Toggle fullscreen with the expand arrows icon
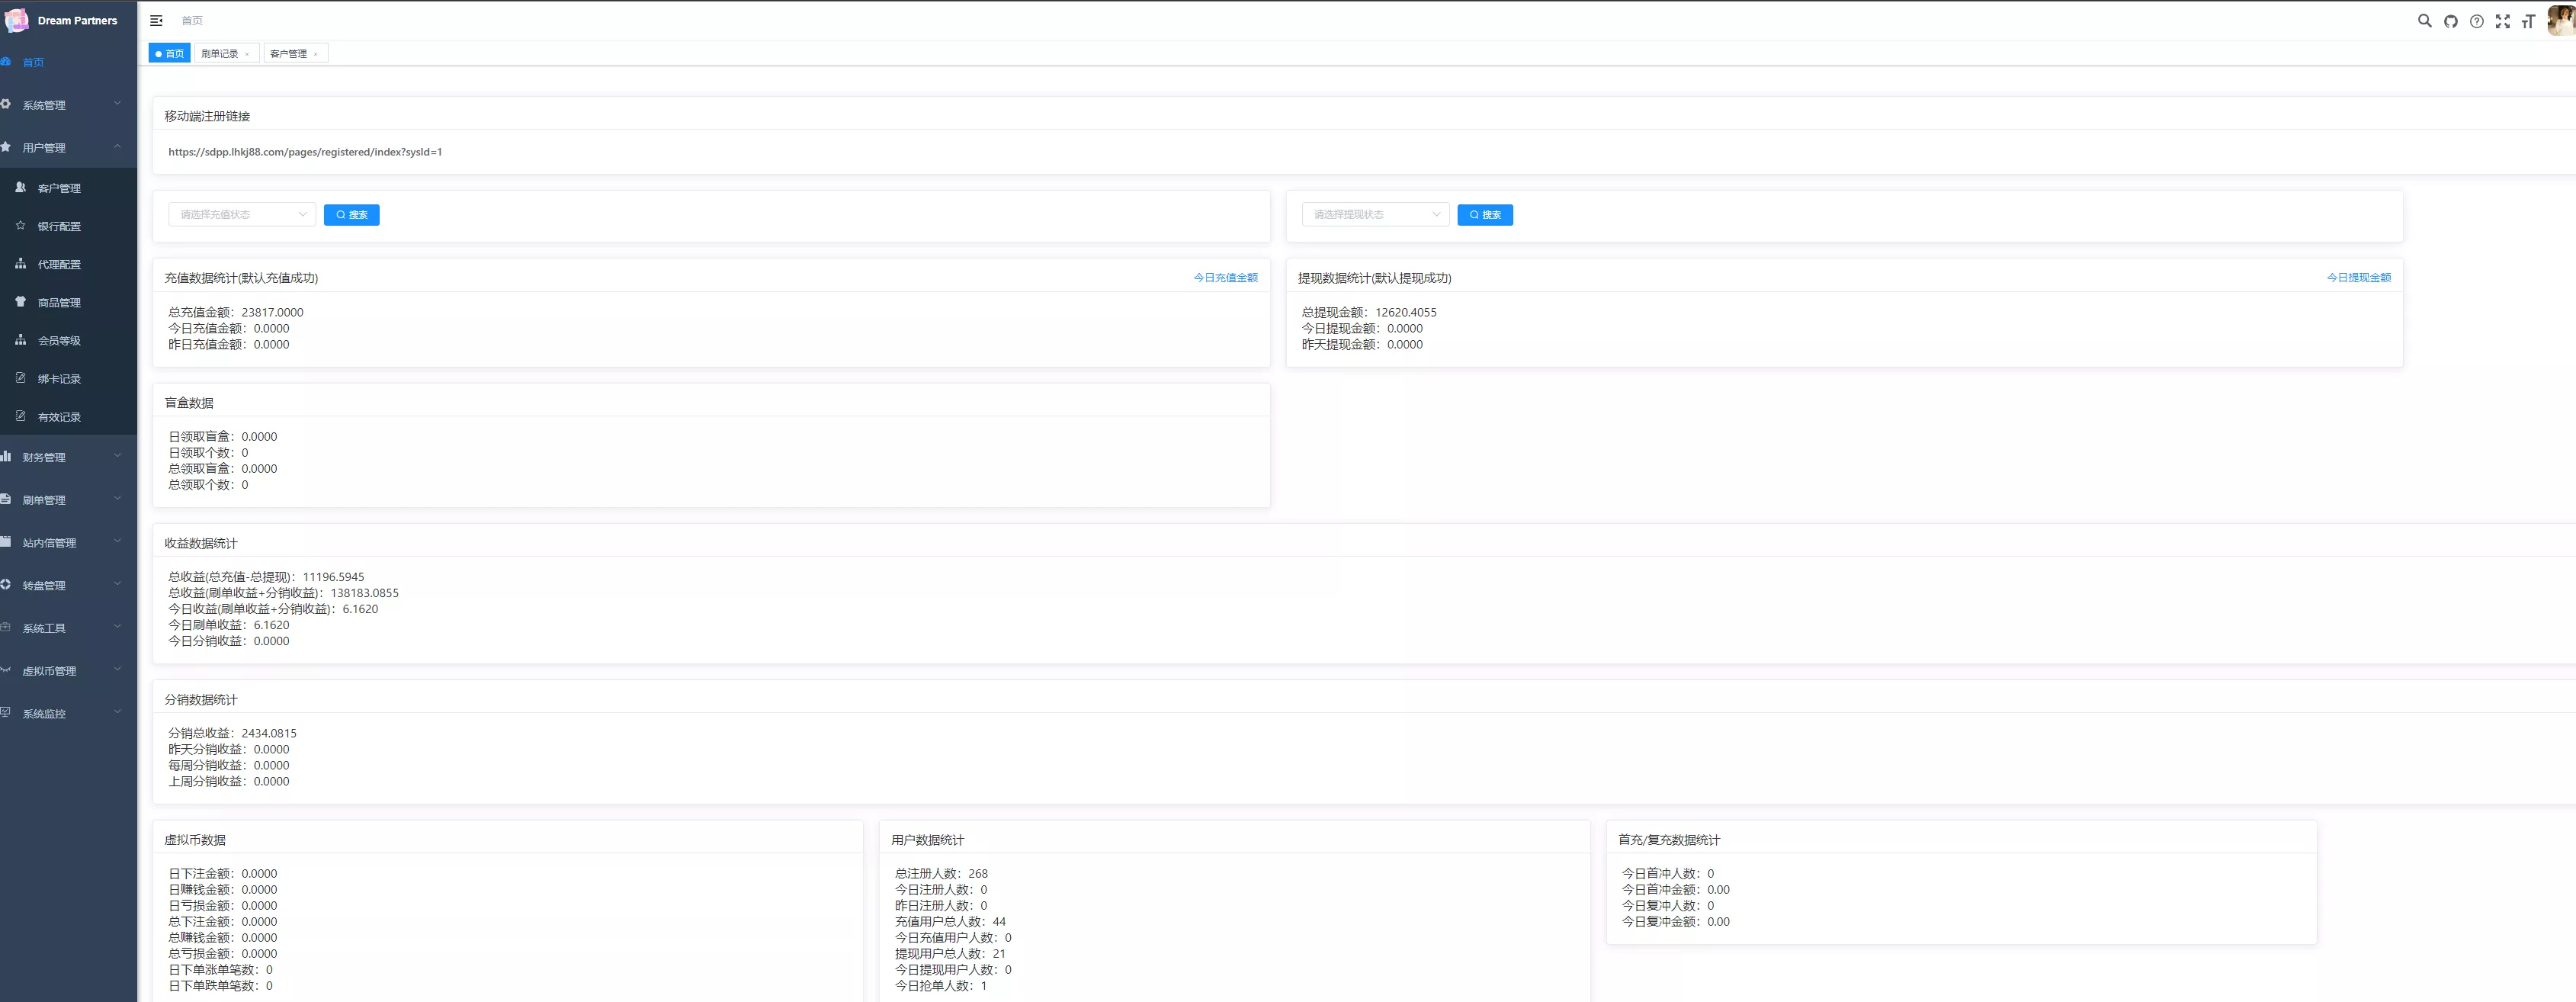Viewport: 2576px width, 1002px height. (2502, 21)
